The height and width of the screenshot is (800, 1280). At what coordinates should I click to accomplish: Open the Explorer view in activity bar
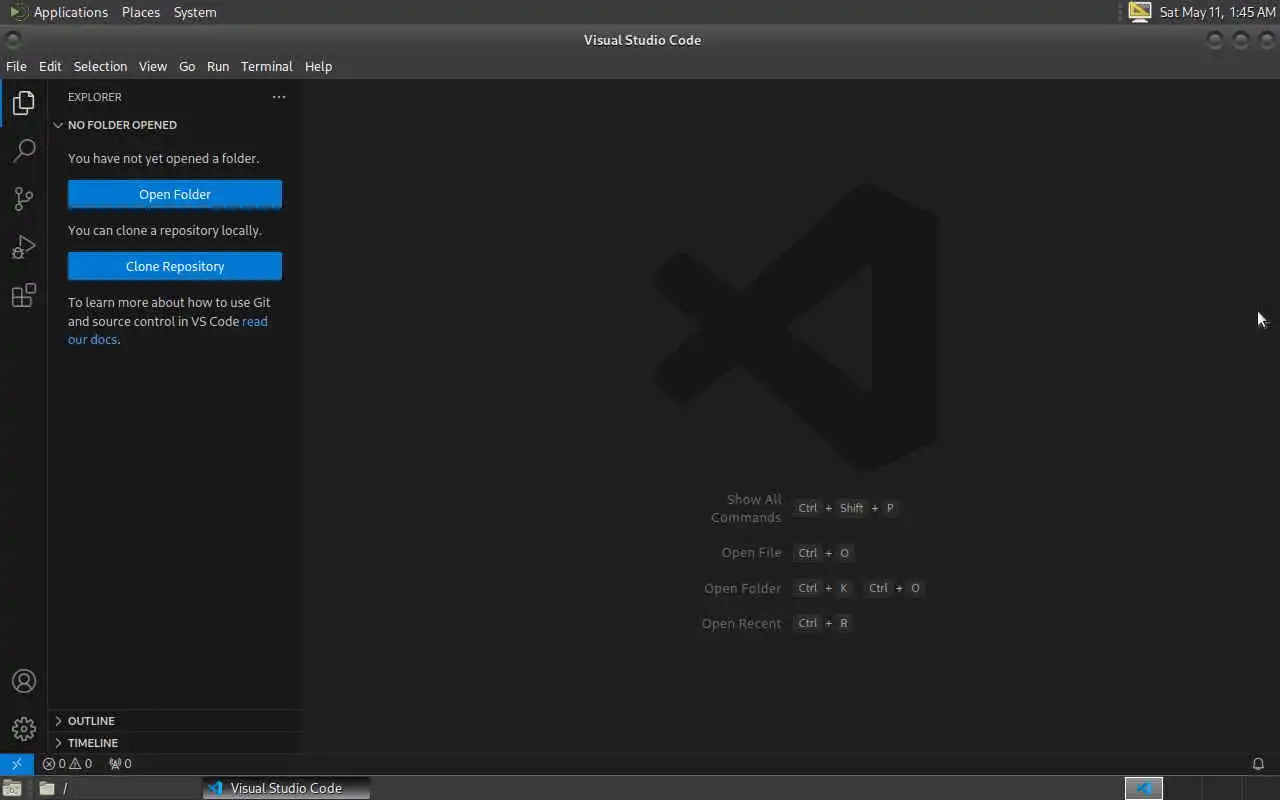[x=24, y=103]
